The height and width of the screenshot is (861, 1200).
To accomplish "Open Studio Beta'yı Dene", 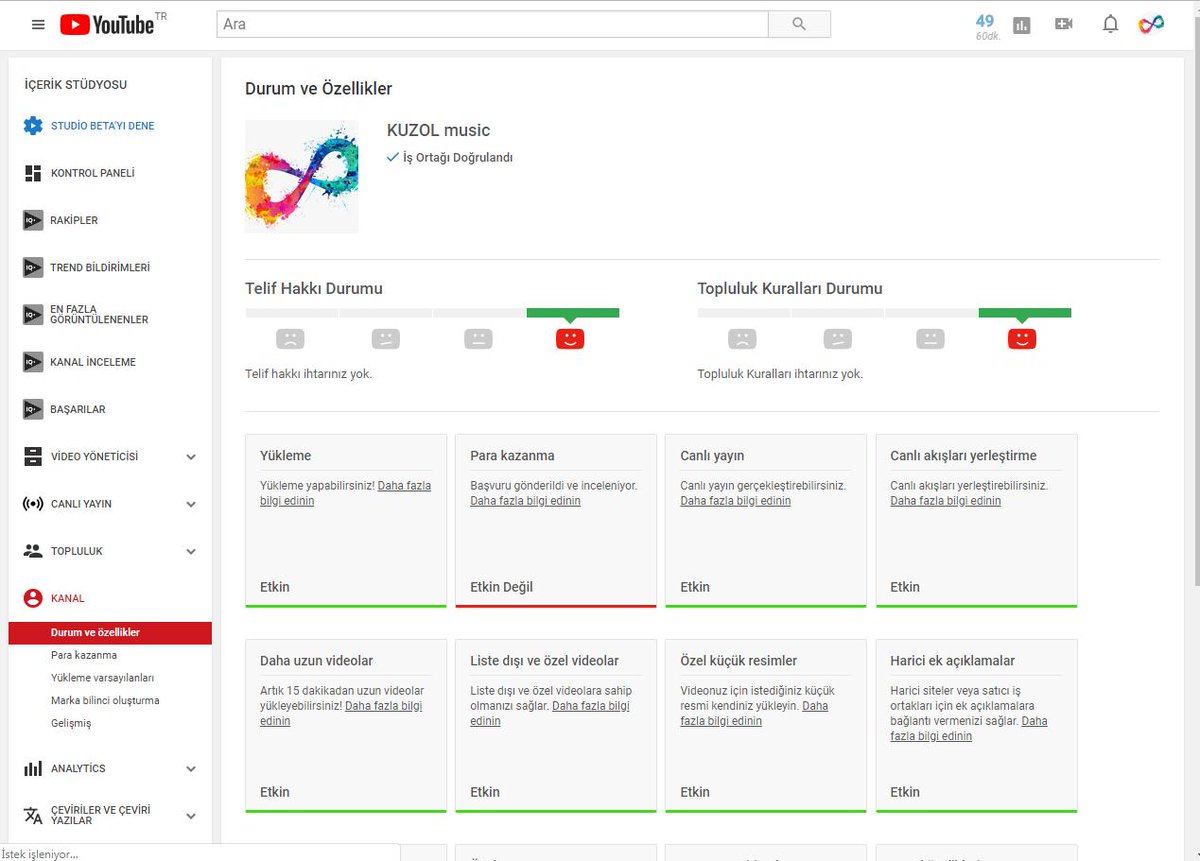I will click(103, 126).
